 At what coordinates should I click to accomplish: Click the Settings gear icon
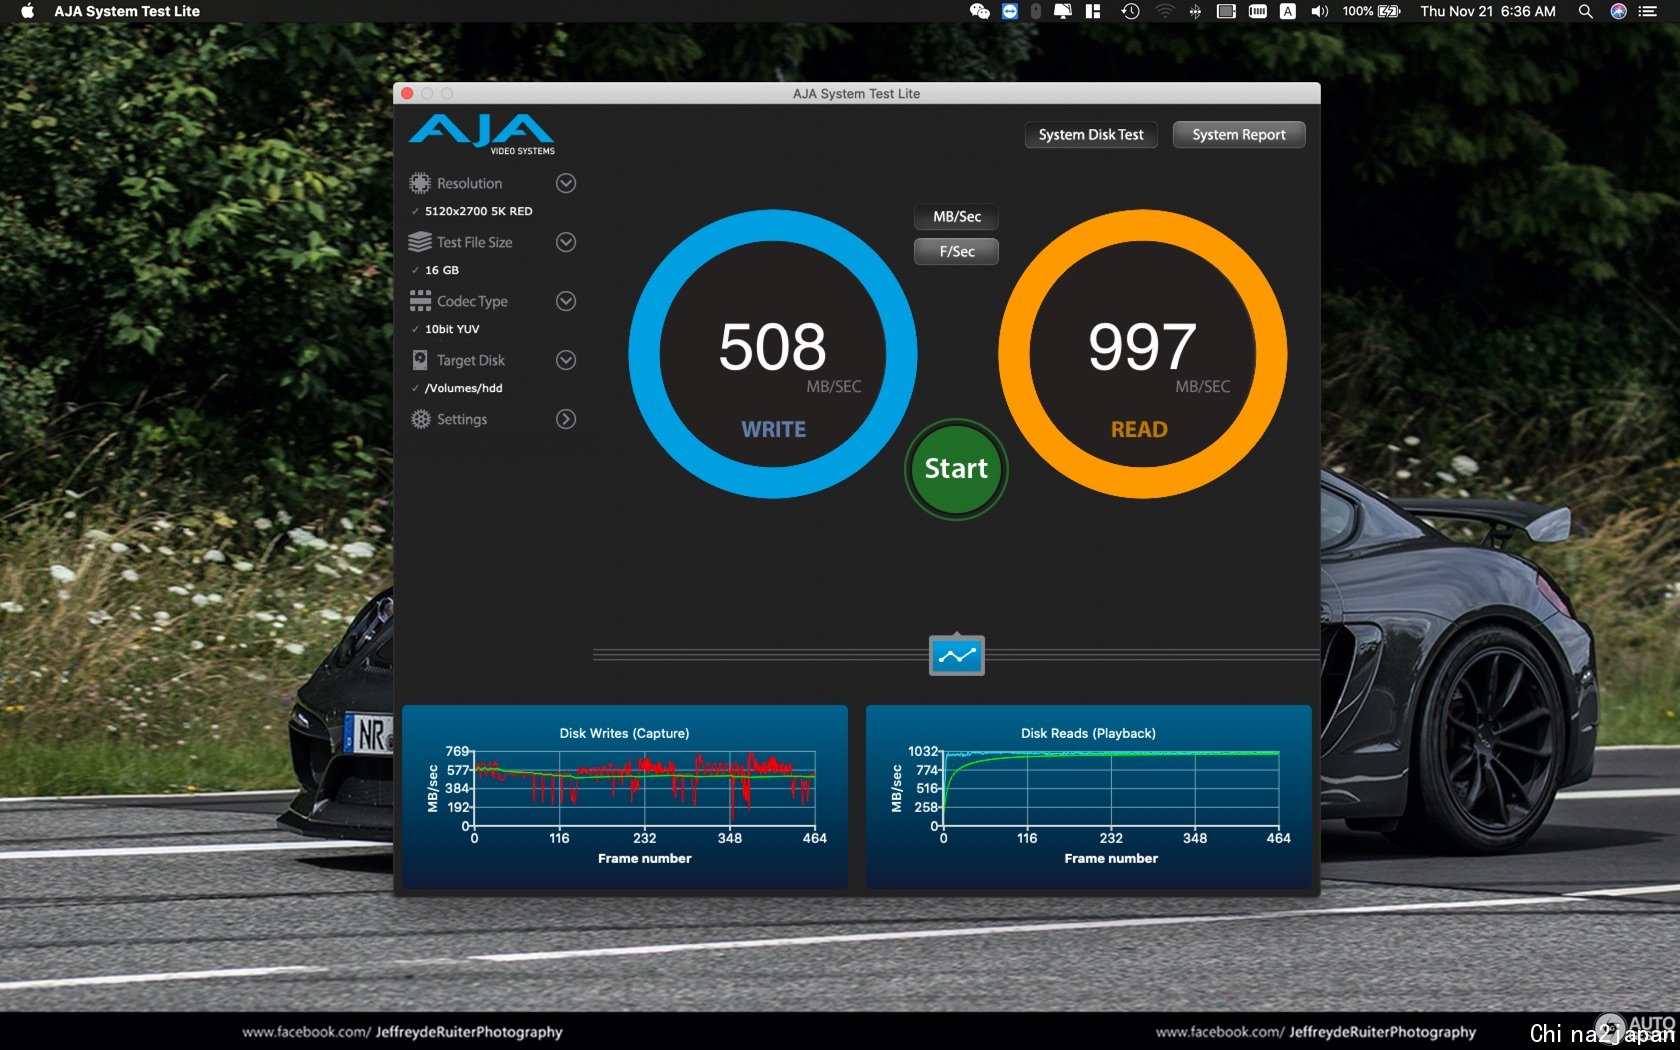point(420,419)
